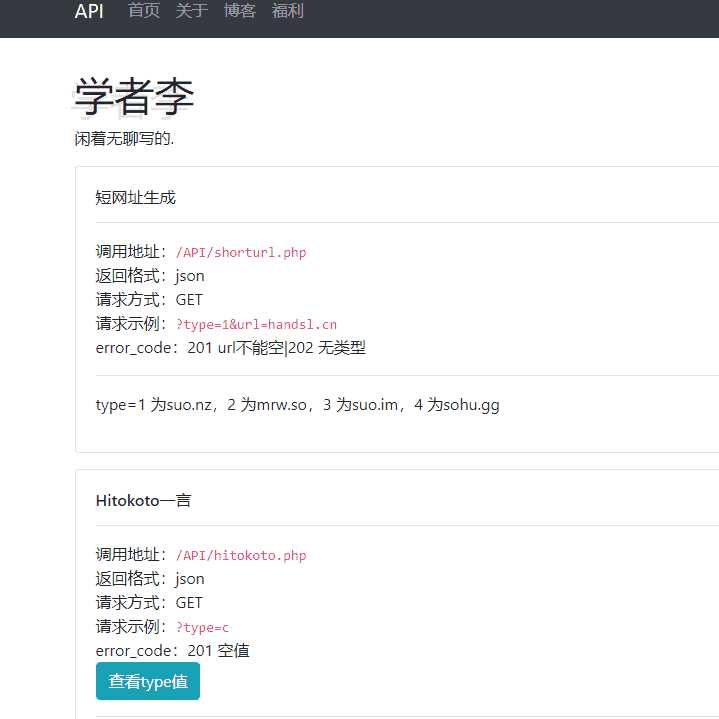The height and width of the screenshot is (719, 719).
Task: Click 请求方式 GET in Hitokoto card
Action: point(149,603)
